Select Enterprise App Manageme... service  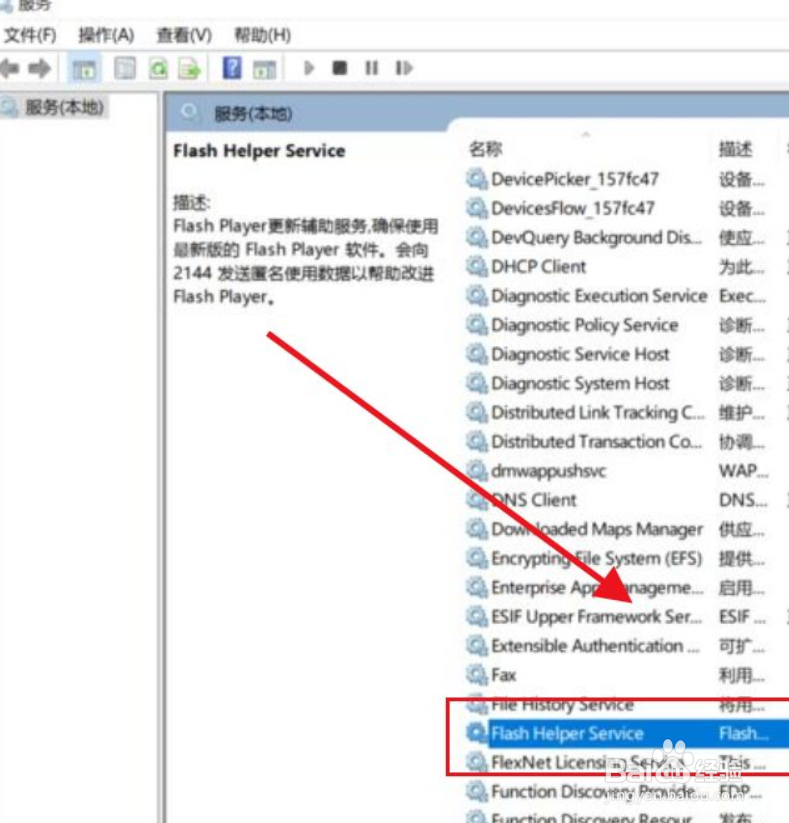pyautogui.click(x=597, y=587)
